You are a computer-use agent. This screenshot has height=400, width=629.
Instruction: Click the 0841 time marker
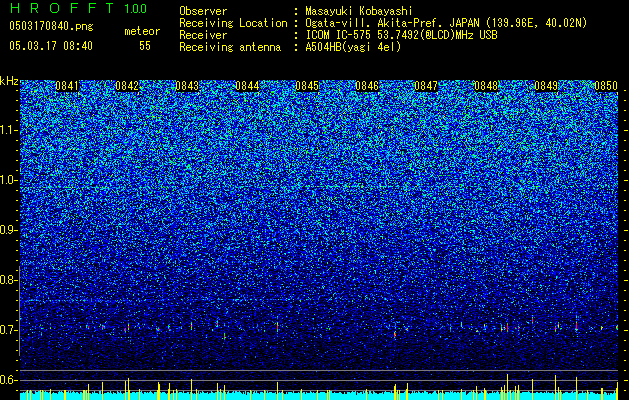point(67,86)
